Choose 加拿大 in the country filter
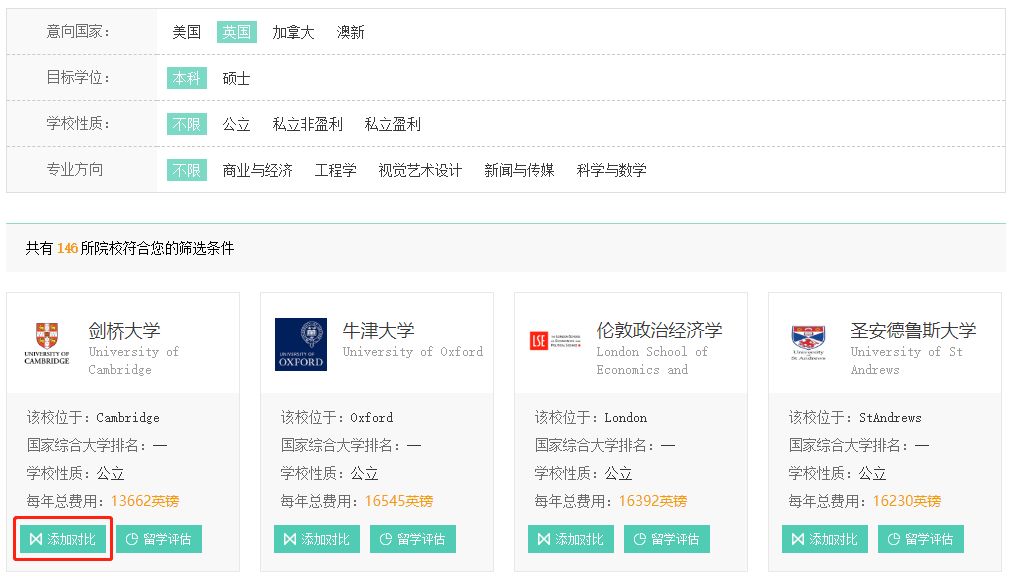The width and height of the screenshot is (1012, 577). [x=293, y=32]
